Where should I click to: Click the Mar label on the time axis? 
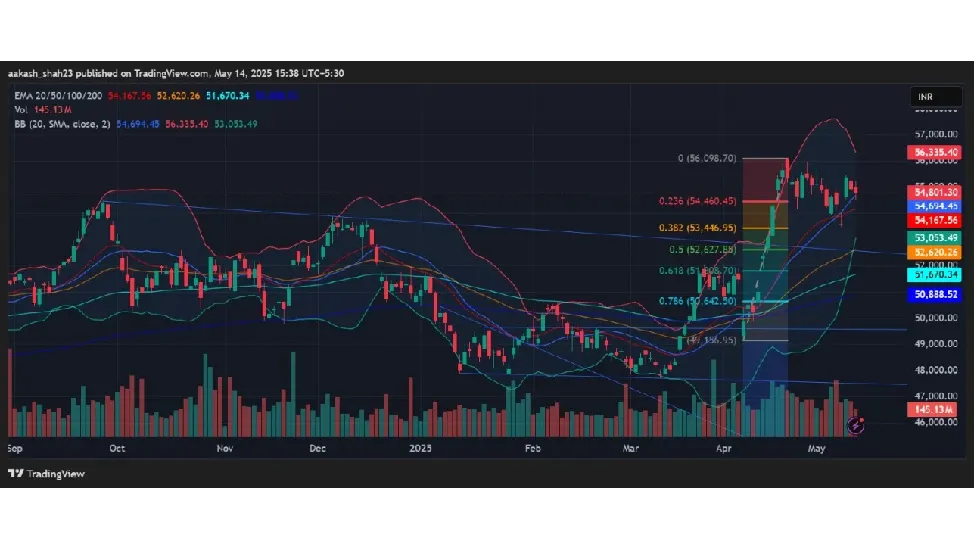click(x=630, y=448)
